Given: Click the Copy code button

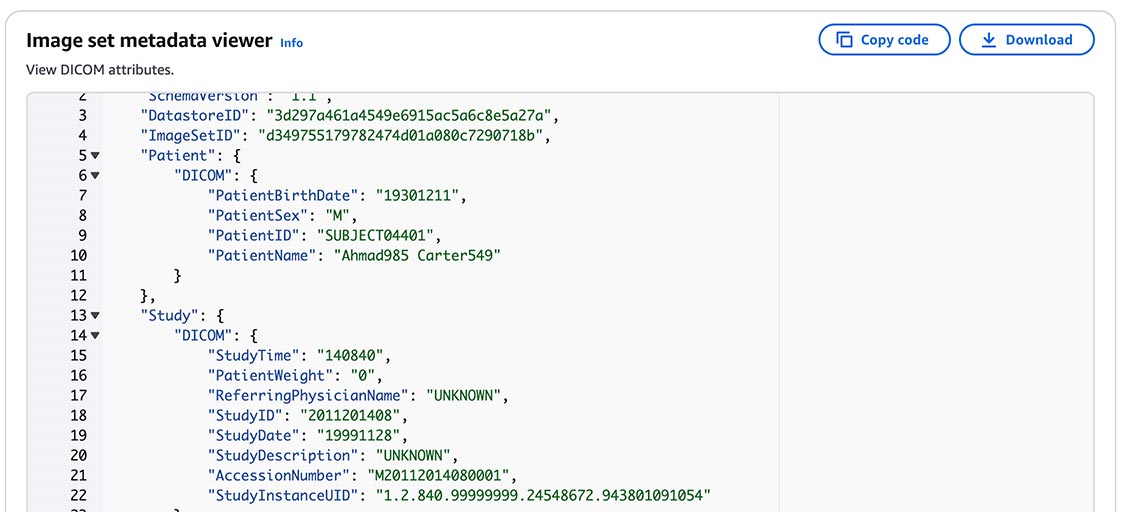Looking at the screenshot, I should (x=884, y=39).
